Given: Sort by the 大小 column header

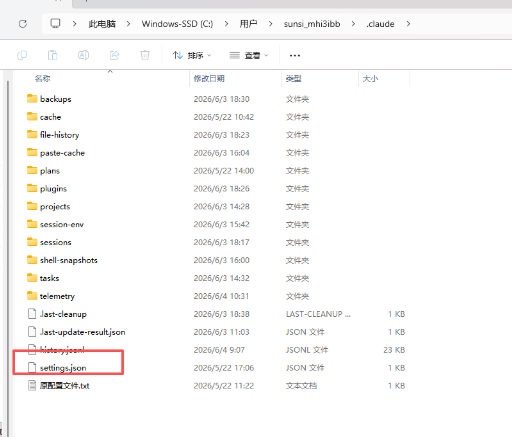Looking at the screenshot, I should pyautogui.click(x=370, y=79).
